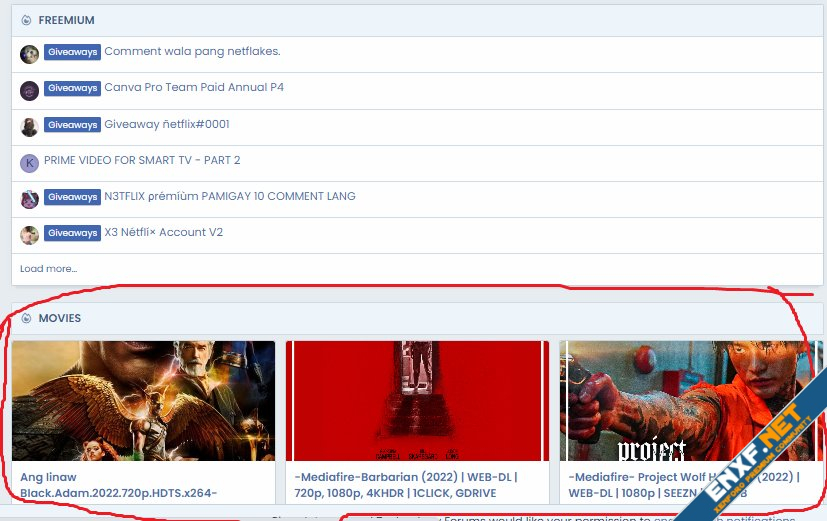Viewport: 827px width, 521px height.
Task: Open avatar beside N3TFLIX PAMIGAY thread
Action: click(x=30, y=198)
